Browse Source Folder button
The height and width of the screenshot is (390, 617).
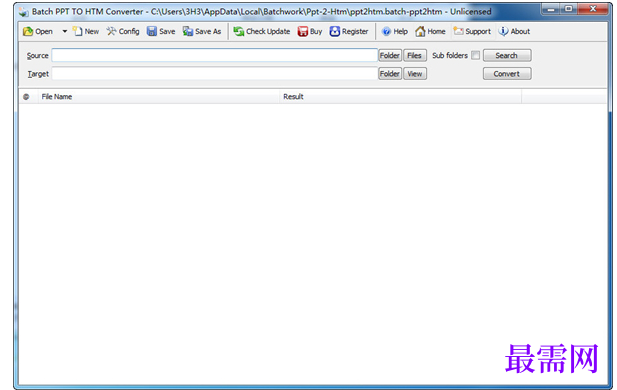click(x=390, y=55)
